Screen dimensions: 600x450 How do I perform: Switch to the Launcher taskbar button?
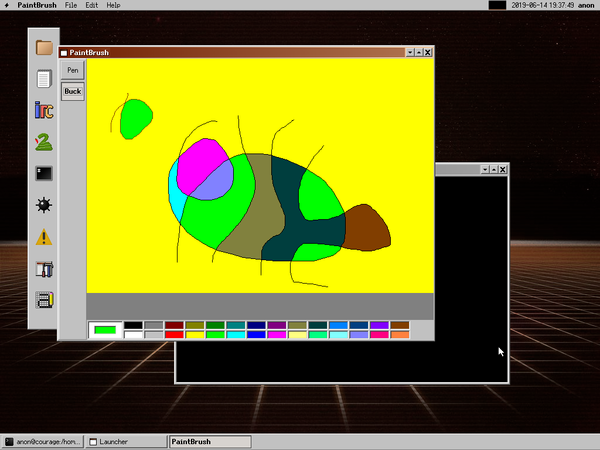[126, 442]
